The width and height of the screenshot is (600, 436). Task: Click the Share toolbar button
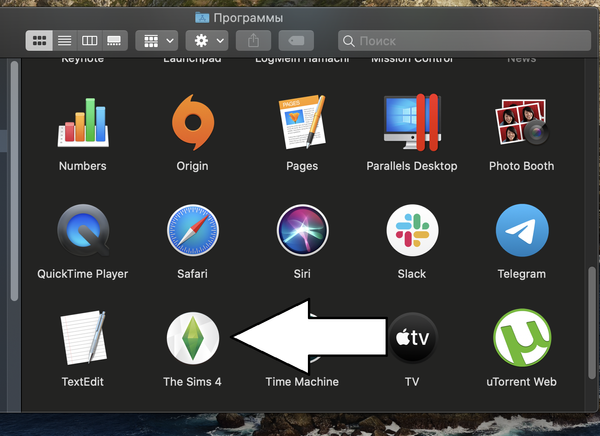tap(253, 41)
